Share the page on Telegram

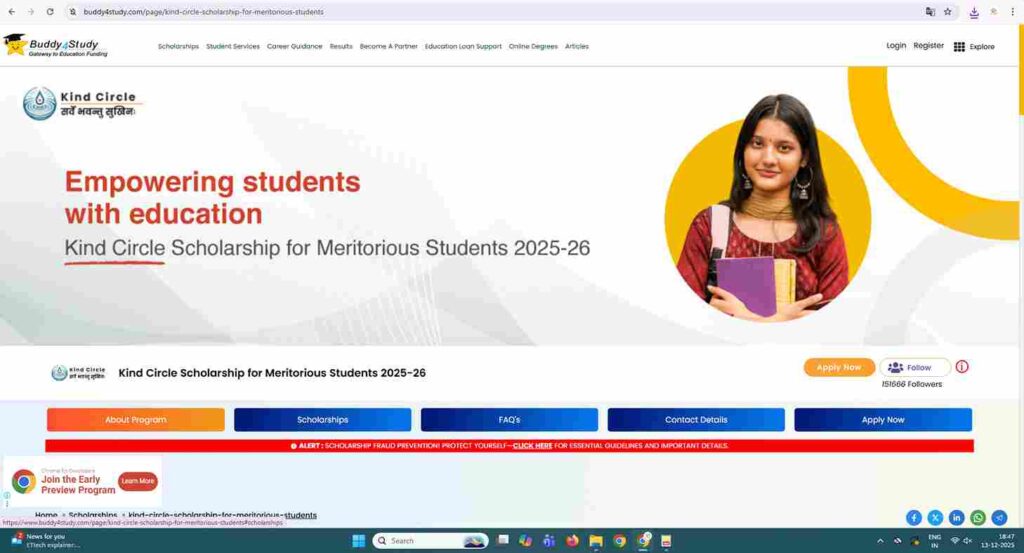pyautogui.click(x=999, y=518)
